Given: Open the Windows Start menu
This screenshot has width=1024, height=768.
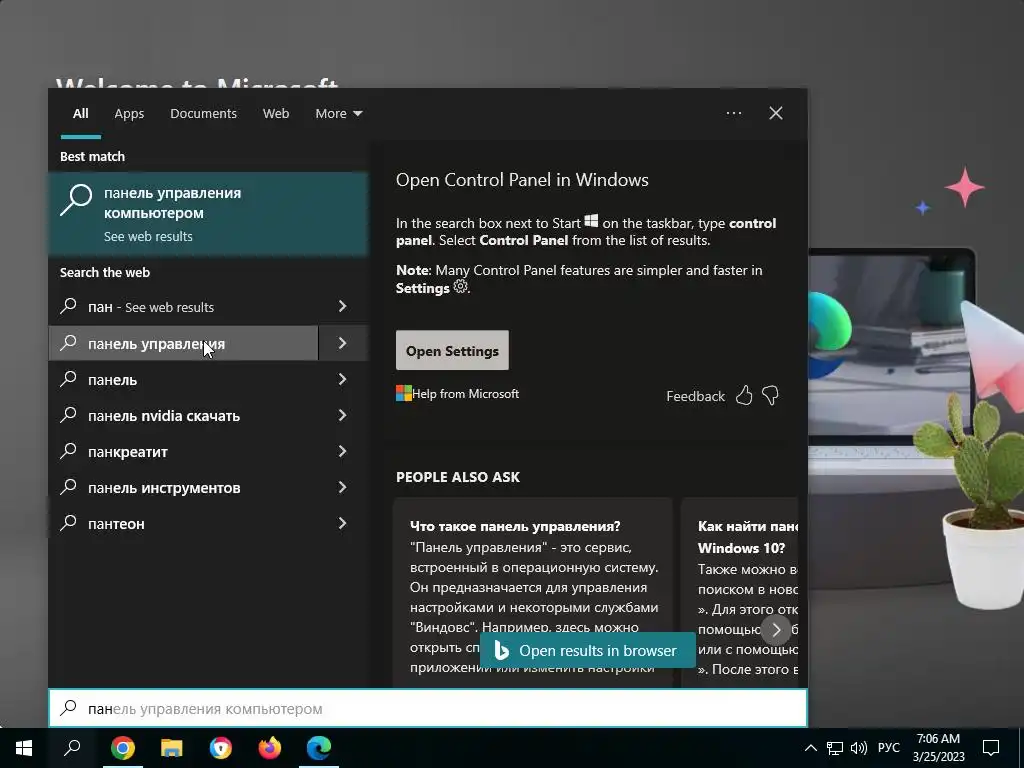Looking at the screenshot, I should [x=24, y=748].
